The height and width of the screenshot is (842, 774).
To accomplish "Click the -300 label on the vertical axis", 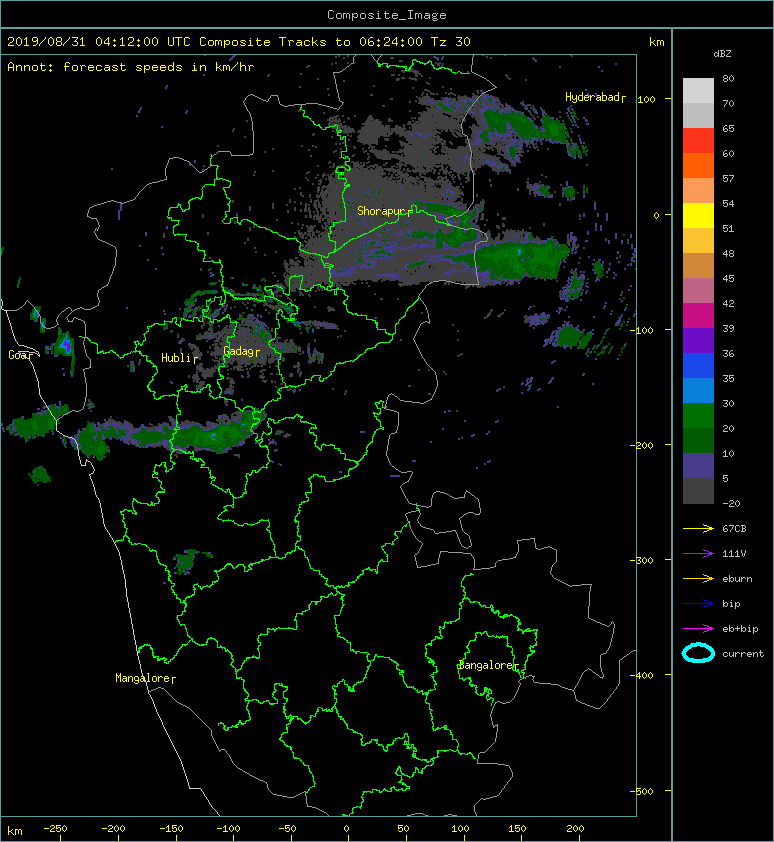I will [x=643, y=560].
